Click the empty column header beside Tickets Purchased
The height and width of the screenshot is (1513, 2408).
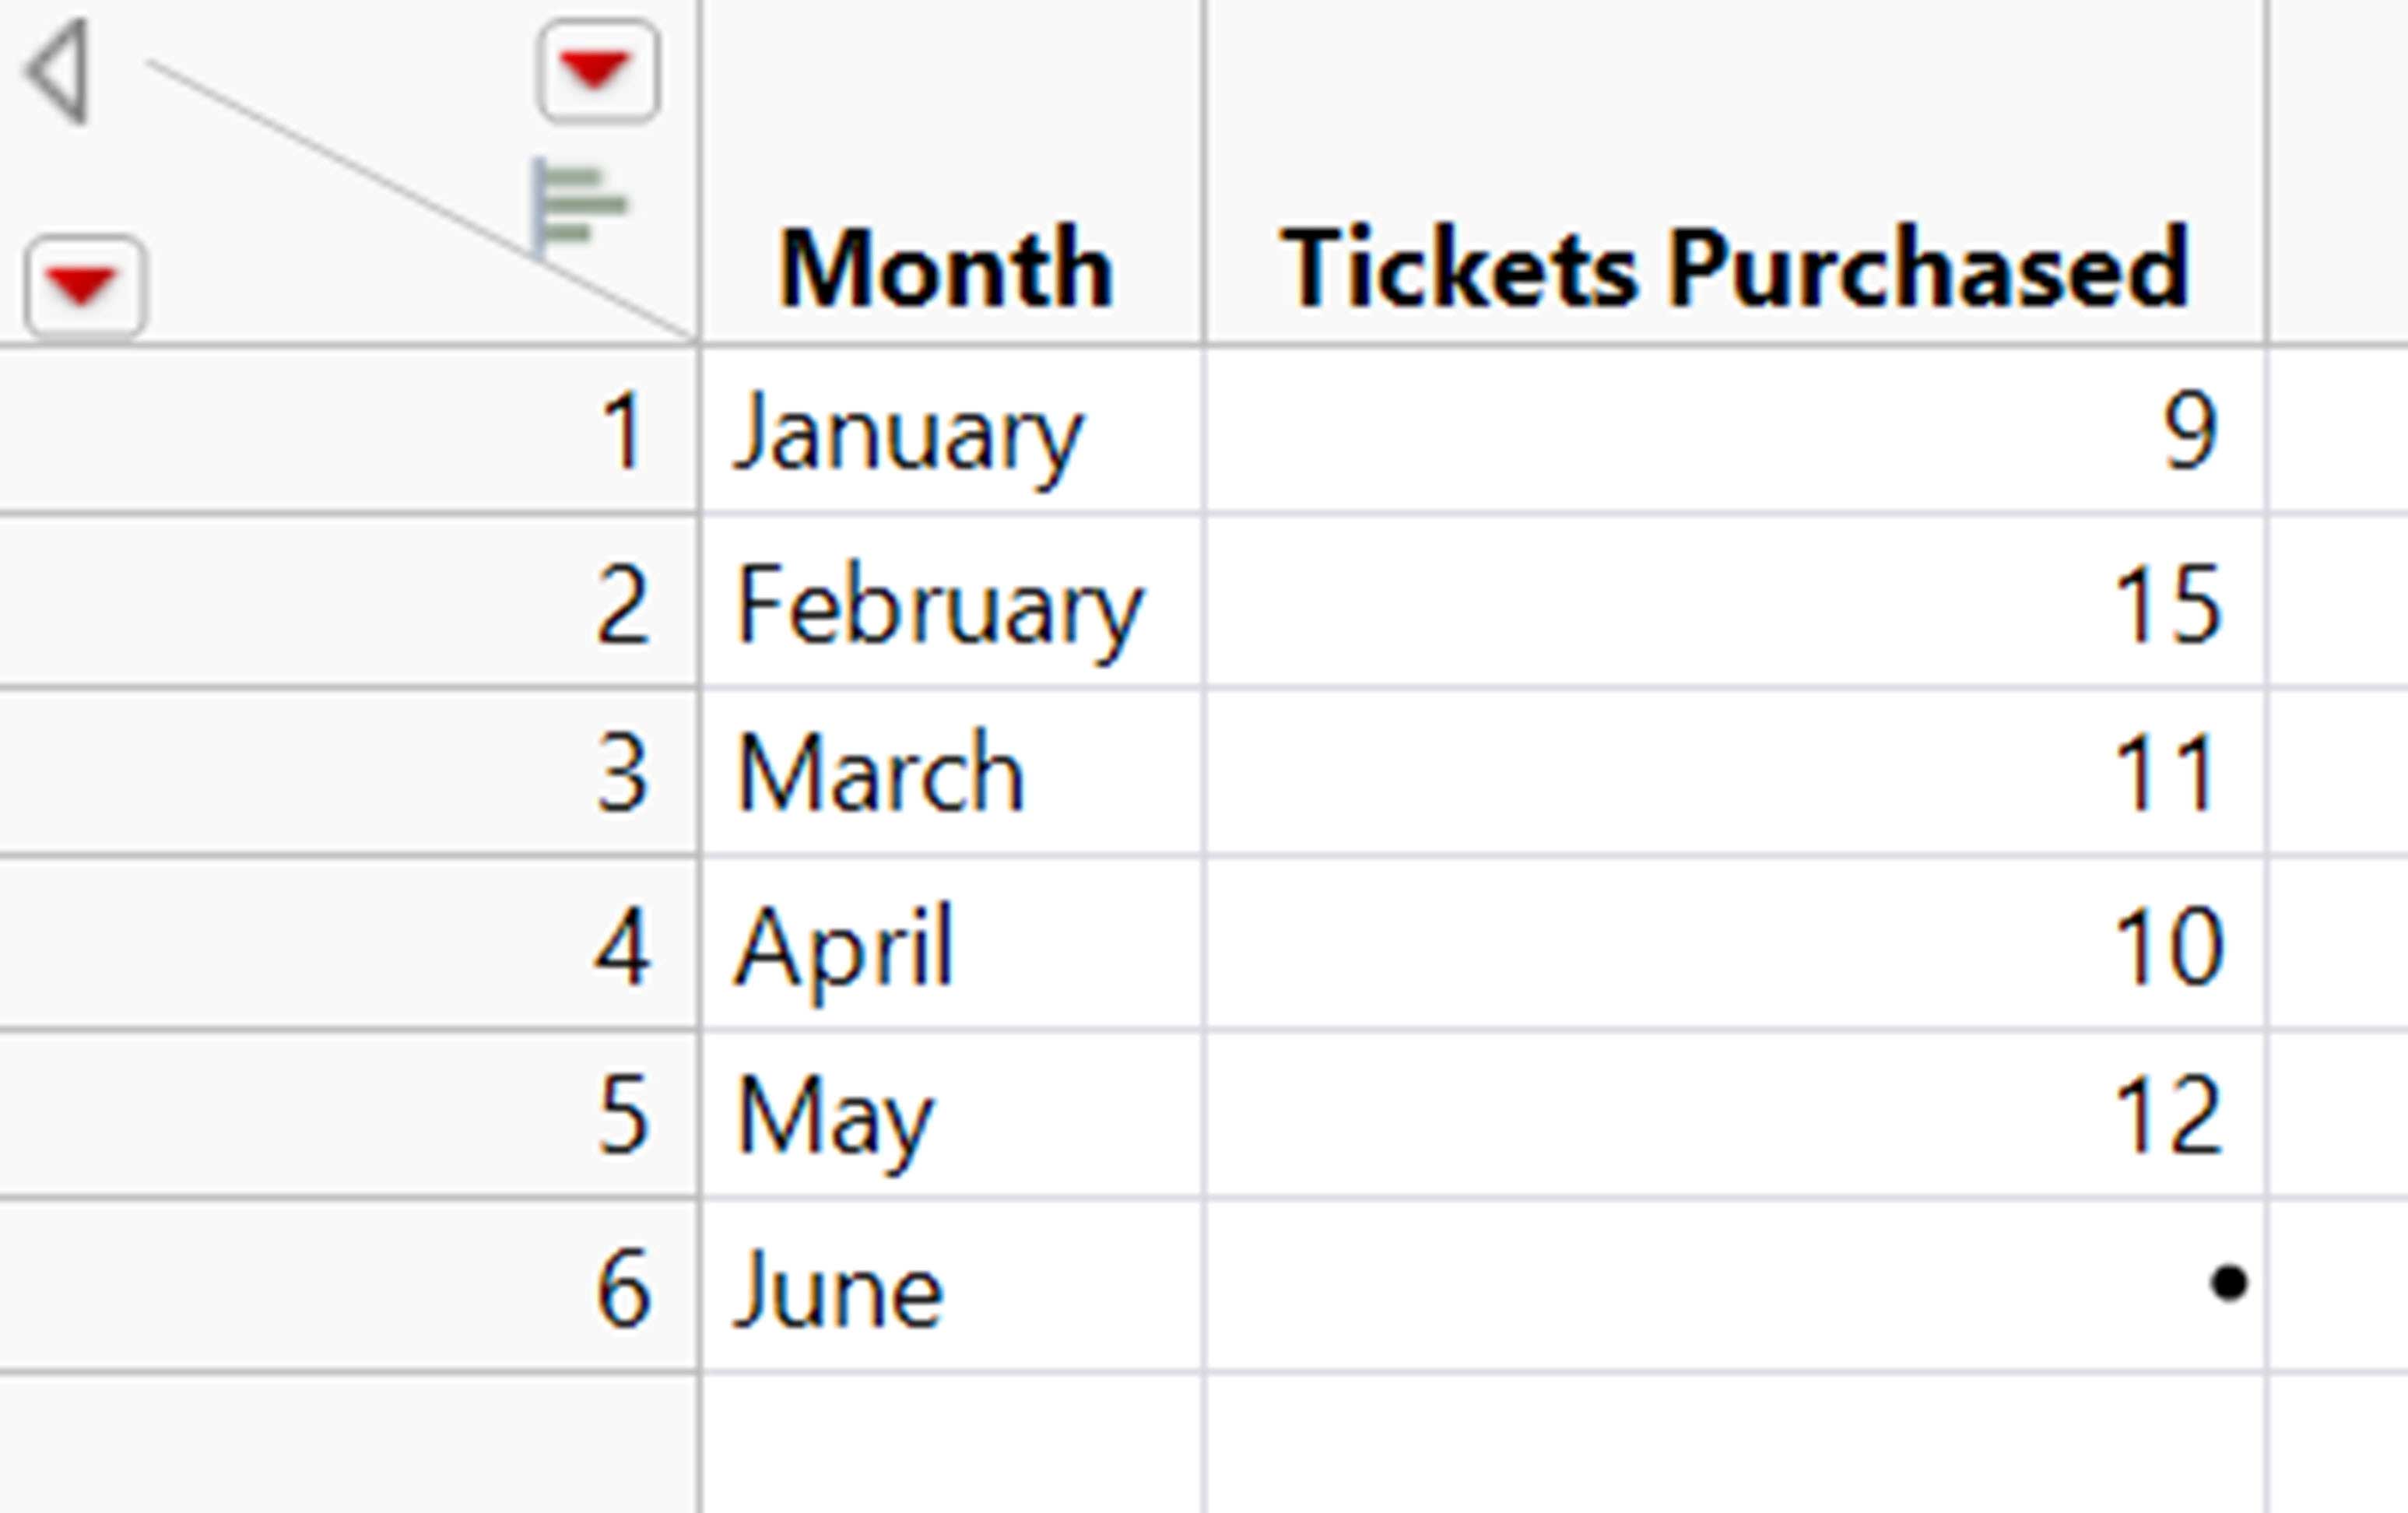coord(2338,172)
